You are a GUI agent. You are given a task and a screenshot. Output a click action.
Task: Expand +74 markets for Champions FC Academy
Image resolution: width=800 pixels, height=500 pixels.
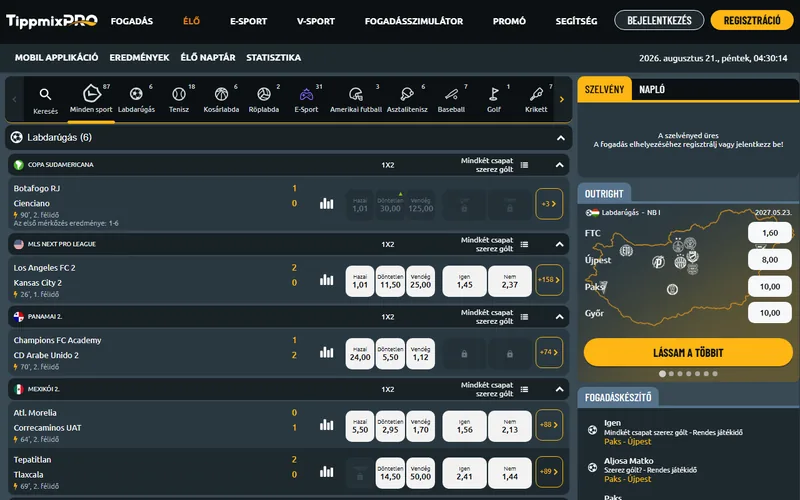[x=549, y=352]
